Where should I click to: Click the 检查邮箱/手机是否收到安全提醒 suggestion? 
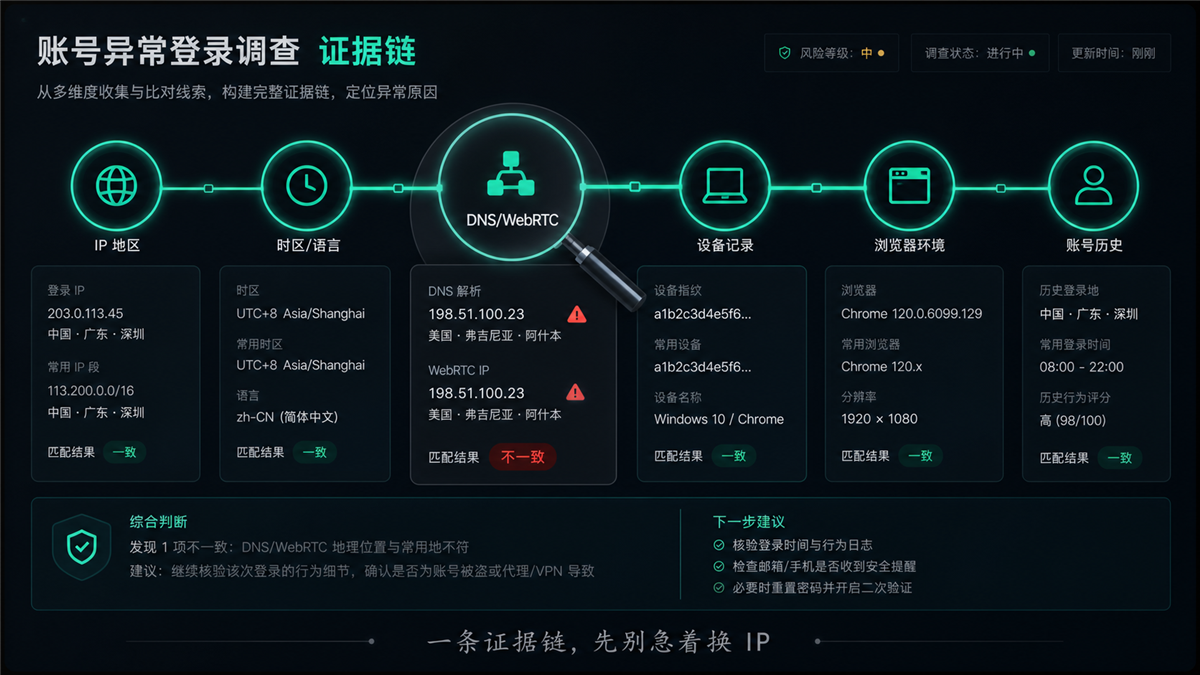(x=825, y=566)
